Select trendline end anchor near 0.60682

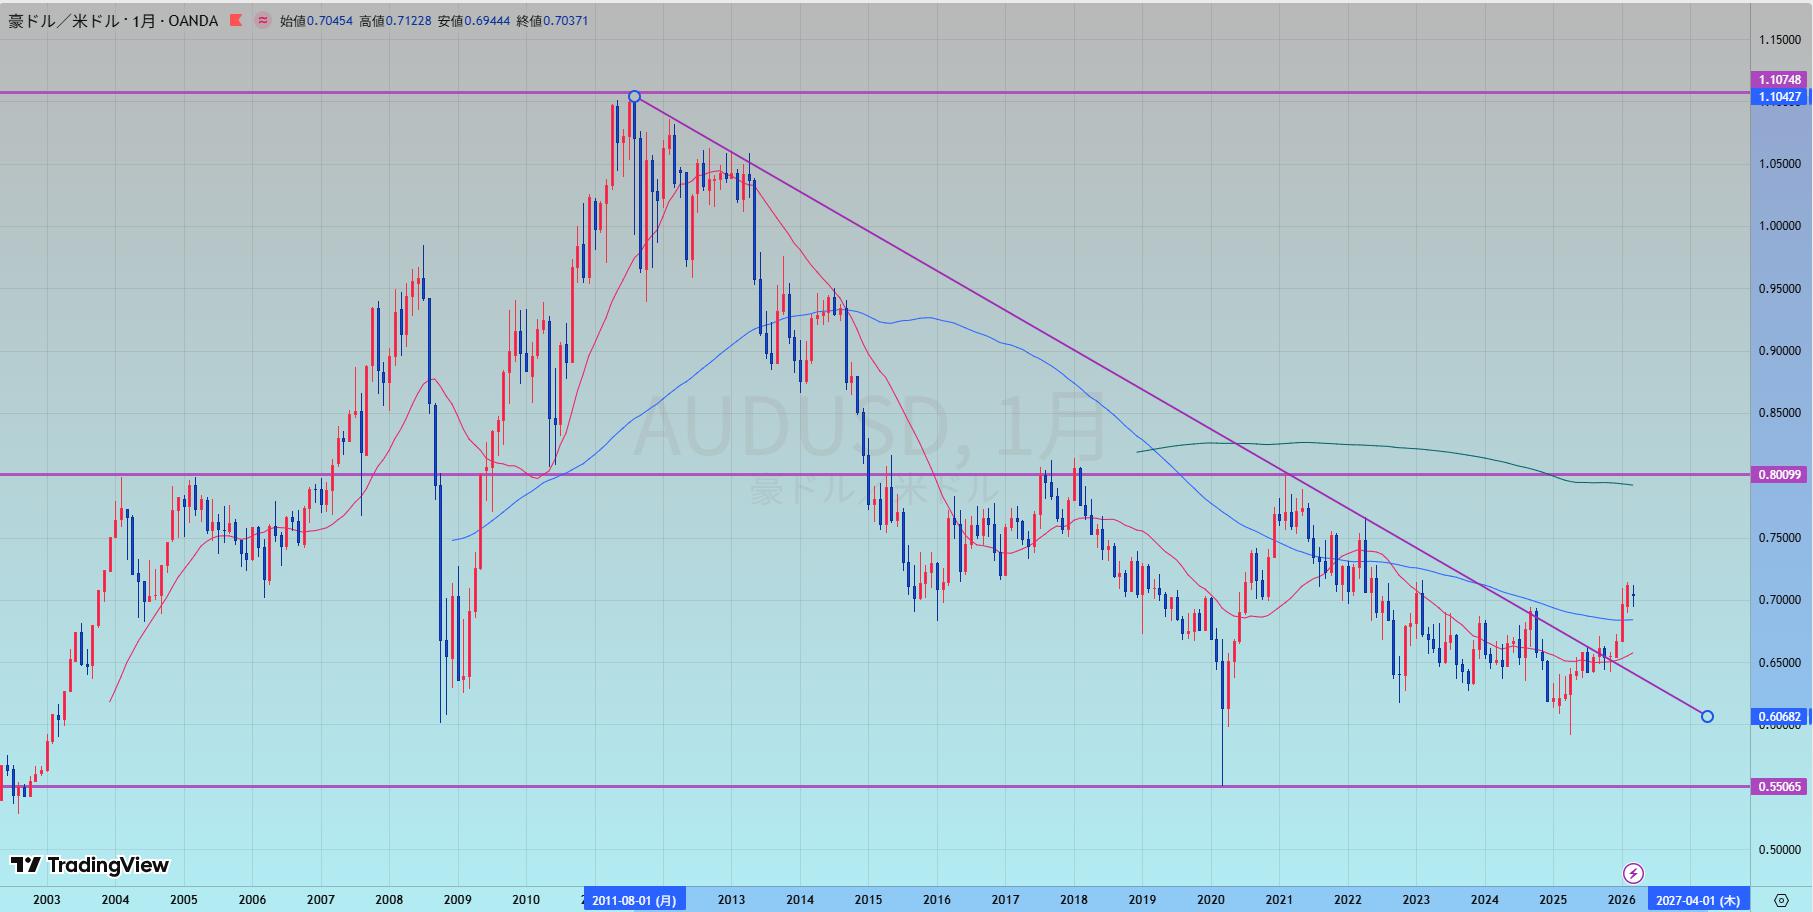[x=1707, y=716]
